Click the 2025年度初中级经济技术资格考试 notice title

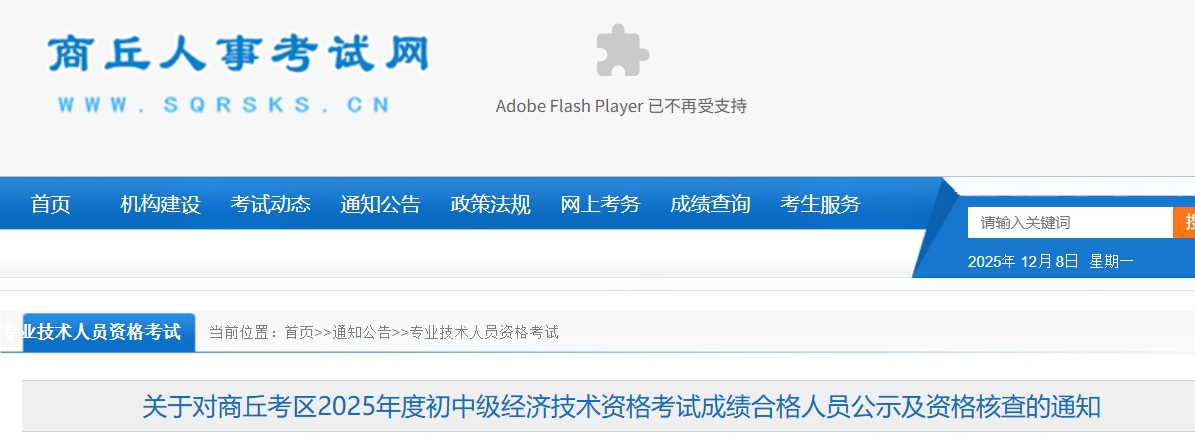point(621,407)
